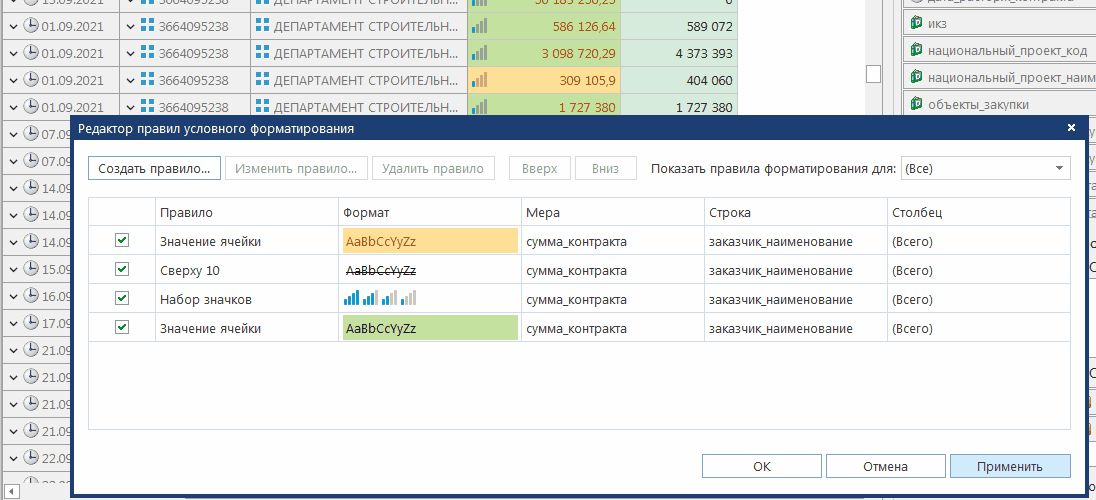
Task: Uncheck the Сверху 10 rule checkbox
Action: tap(122, 270)
